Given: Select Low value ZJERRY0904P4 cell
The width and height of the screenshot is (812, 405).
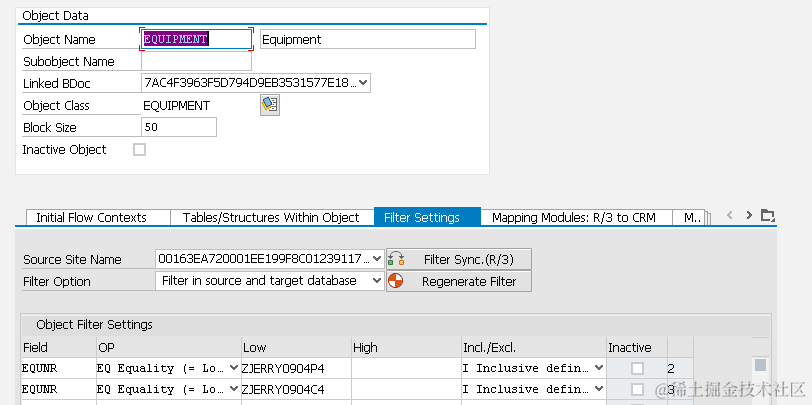Looking at the screenshot, I should pyautogui.click(x=296, y=368).
